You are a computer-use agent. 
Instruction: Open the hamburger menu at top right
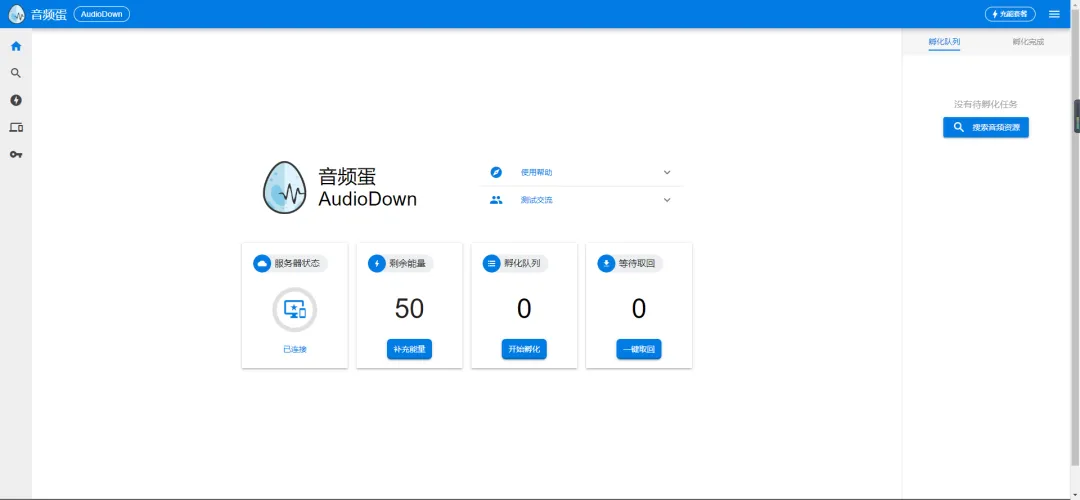(1054, 14)
